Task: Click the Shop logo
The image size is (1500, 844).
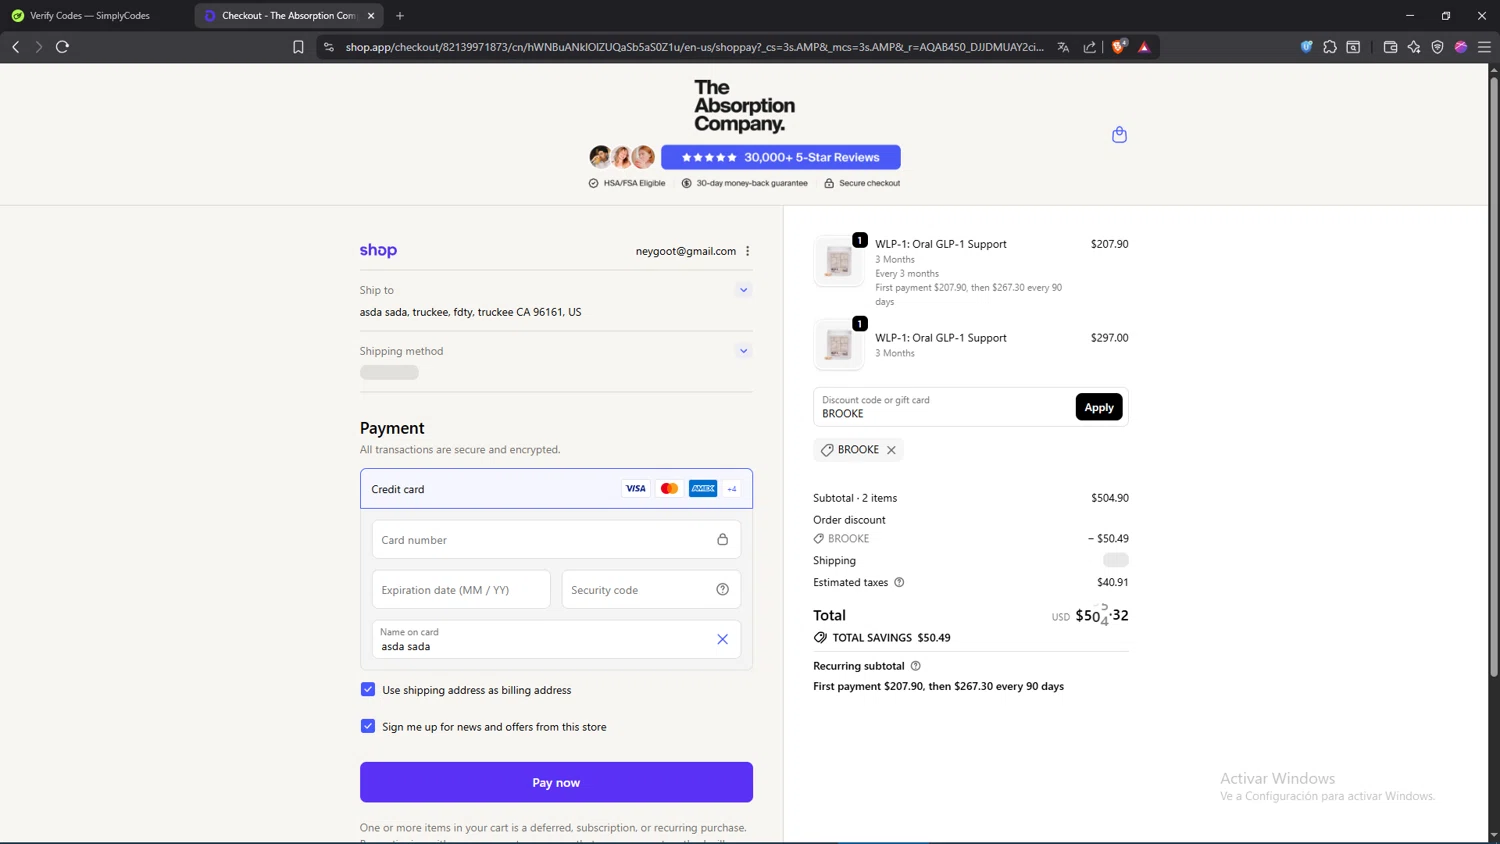Action: click(x=378, y=250)
